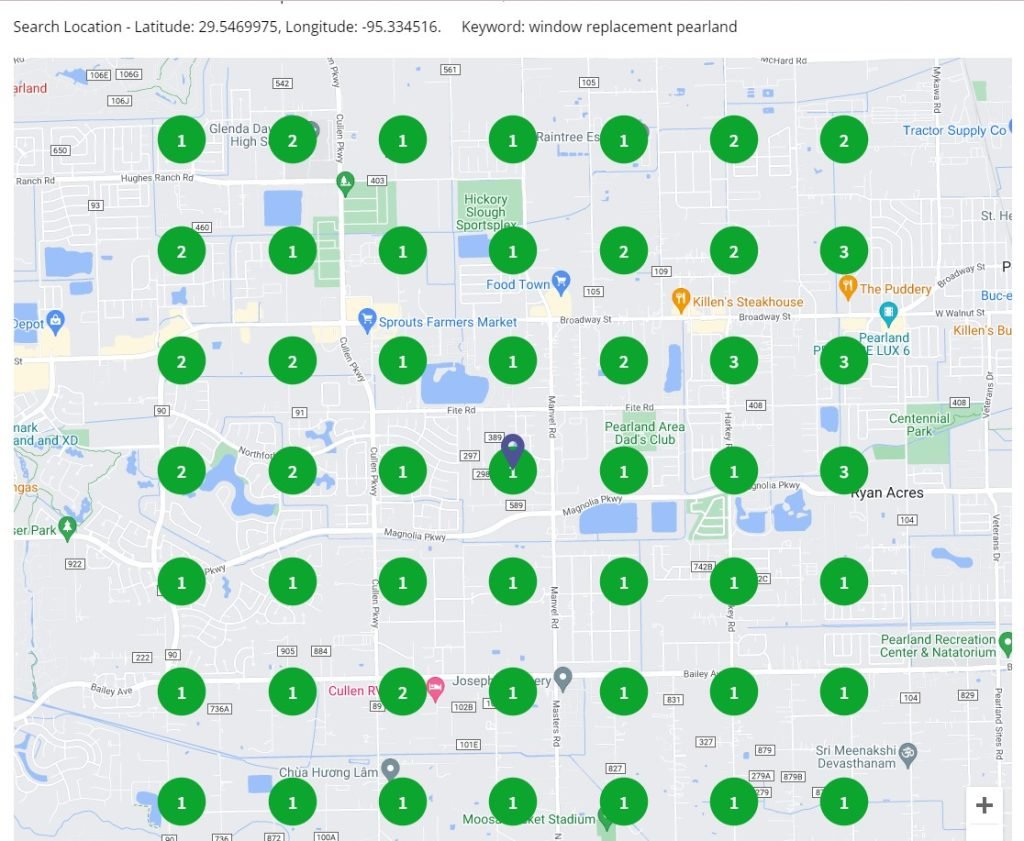This screenshot has height=841, width=1024.
Task: Open the gray pin above Chùa Hương Lâm
Action: click(x=391, y=768)
